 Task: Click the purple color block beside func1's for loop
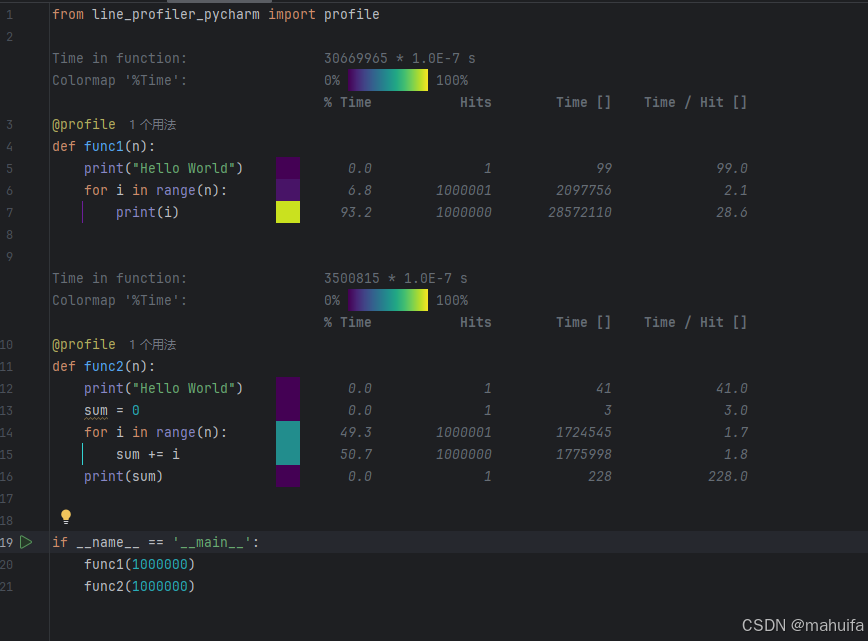click(288, 190)
